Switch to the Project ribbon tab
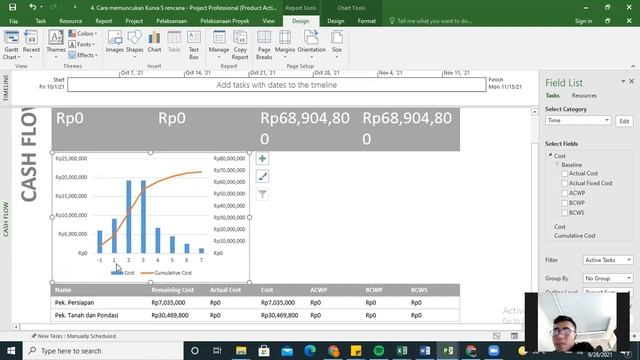The height and width of the screenshot is (360, 640). (x=134, y=21)
